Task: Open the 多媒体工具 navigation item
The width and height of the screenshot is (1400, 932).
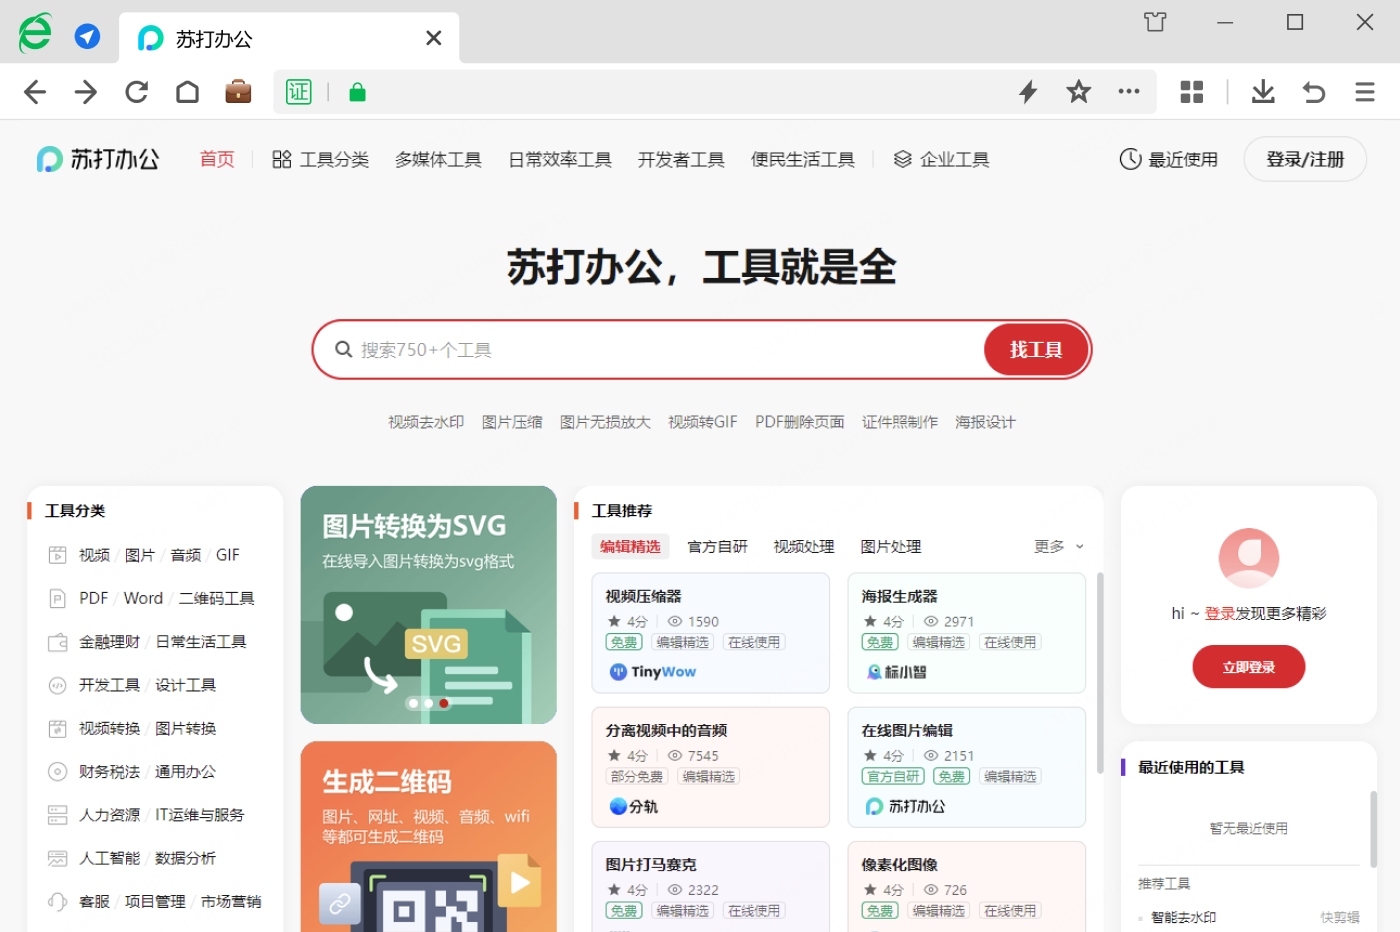Action: pyautogui.click(x=438, y=159)
